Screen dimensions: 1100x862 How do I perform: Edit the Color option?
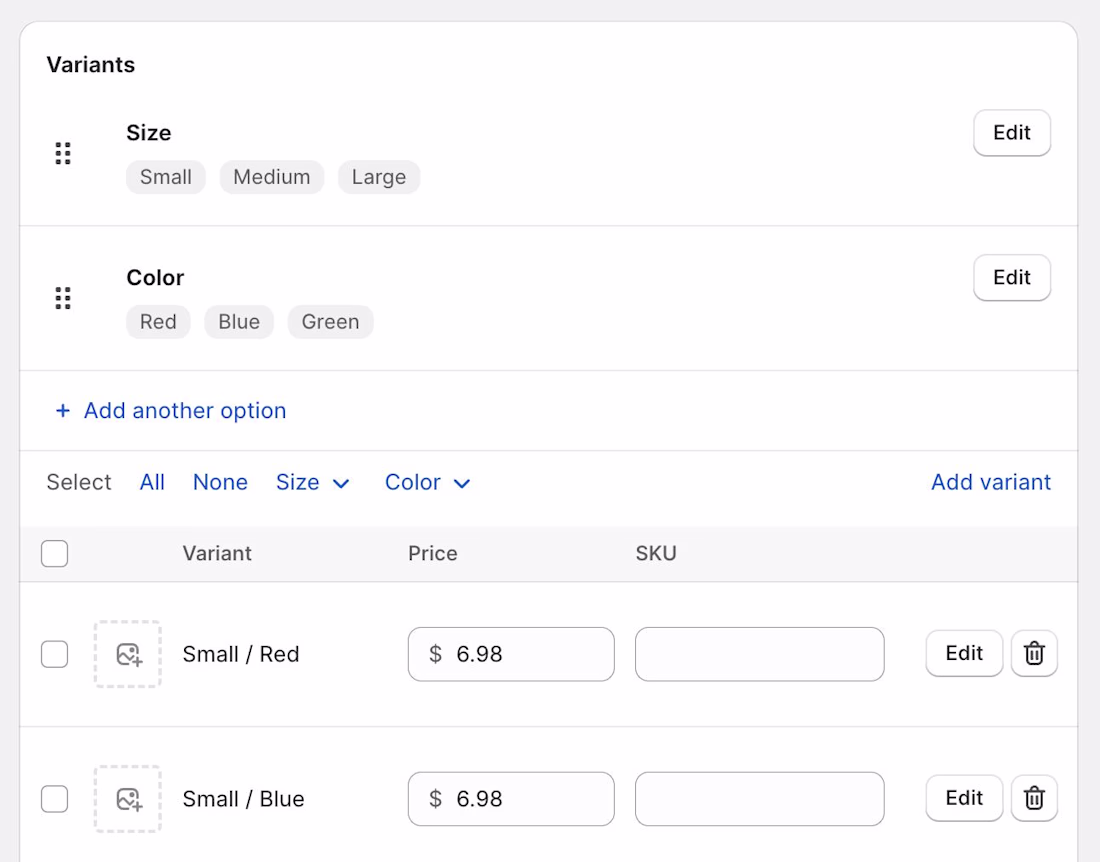coord(1012,278)
